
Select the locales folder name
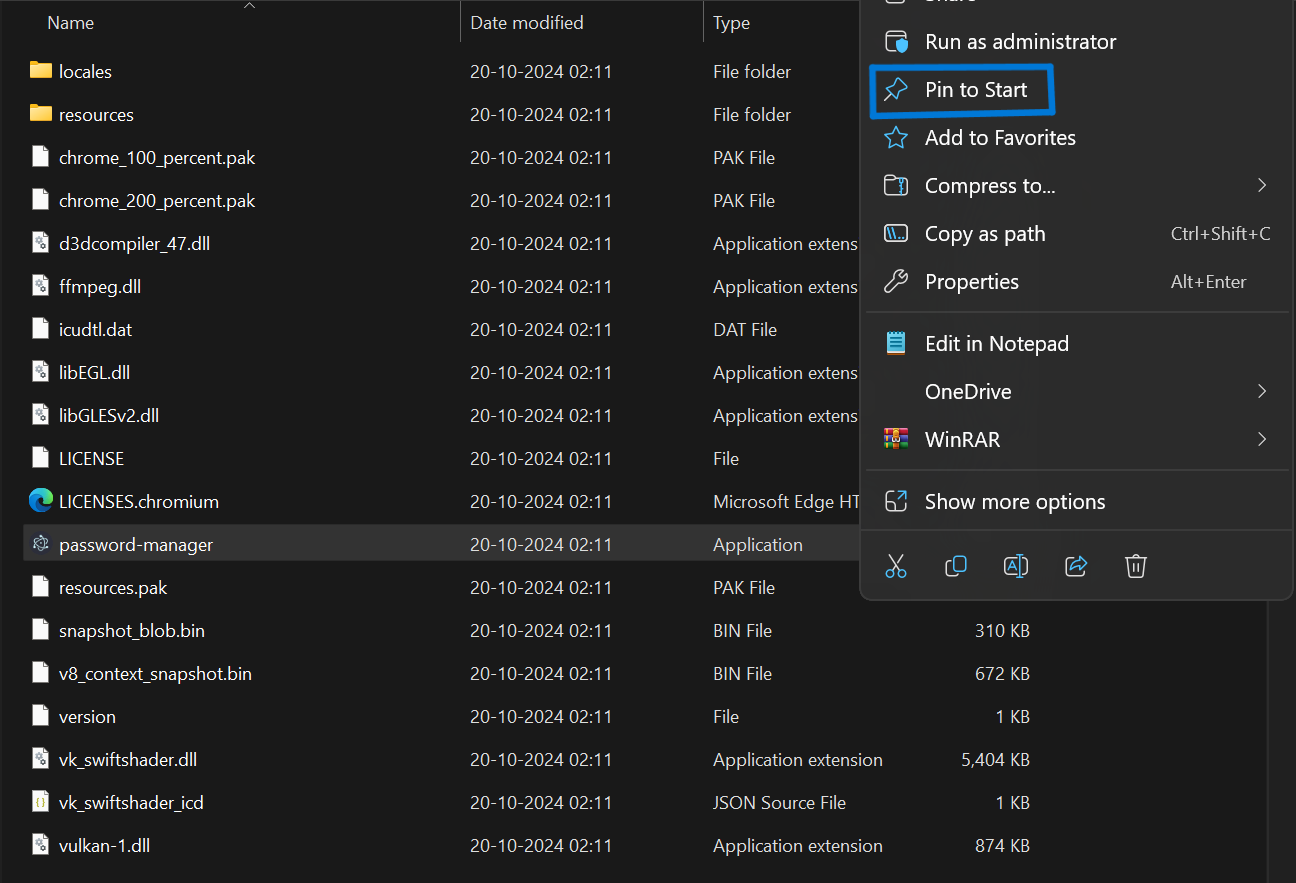pos(85,72)
